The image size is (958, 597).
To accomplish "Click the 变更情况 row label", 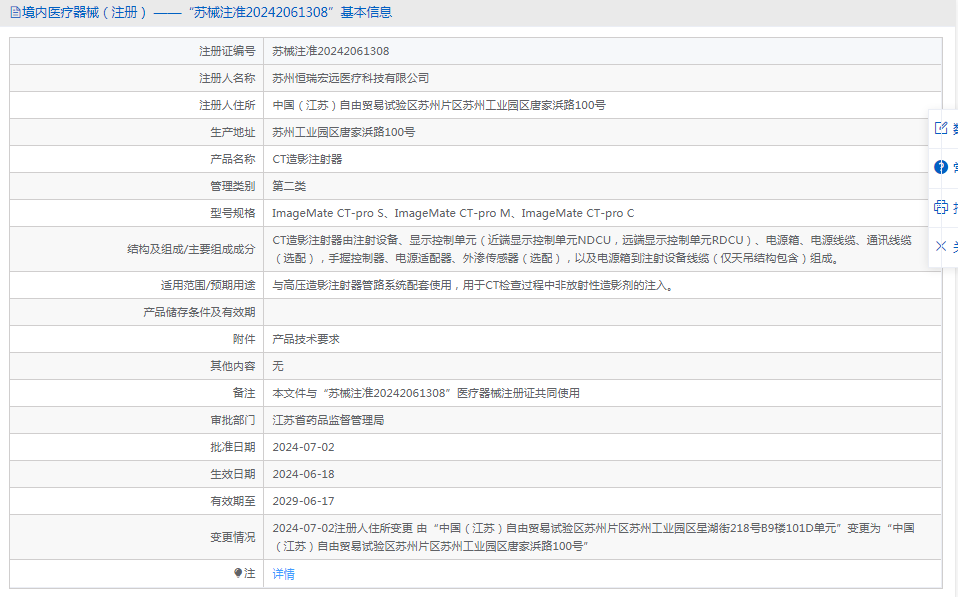I will [233, 537].
